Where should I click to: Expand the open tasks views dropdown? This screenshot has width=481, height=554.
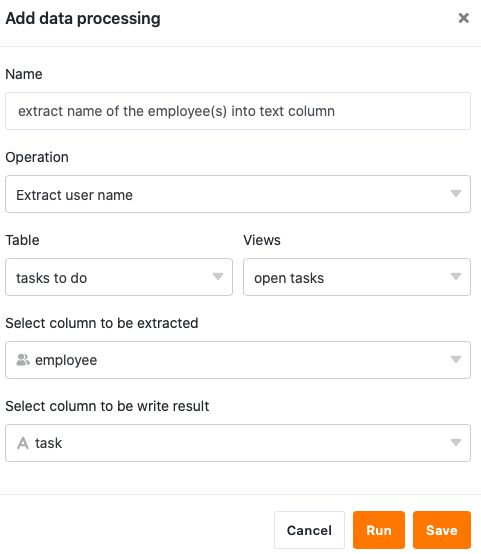click(x=357, y=277)
